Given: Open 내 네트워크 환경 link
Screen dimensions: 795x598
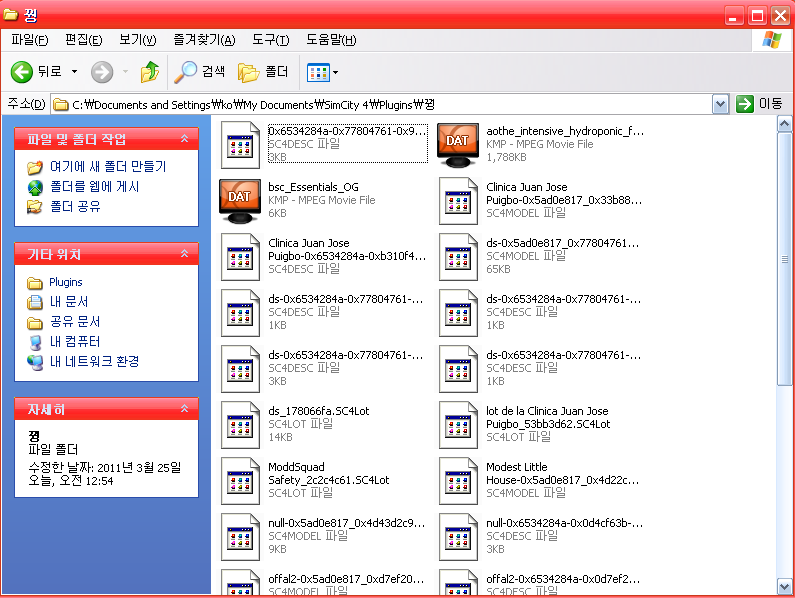Looking at the screenshot, I should click(94, 361).
